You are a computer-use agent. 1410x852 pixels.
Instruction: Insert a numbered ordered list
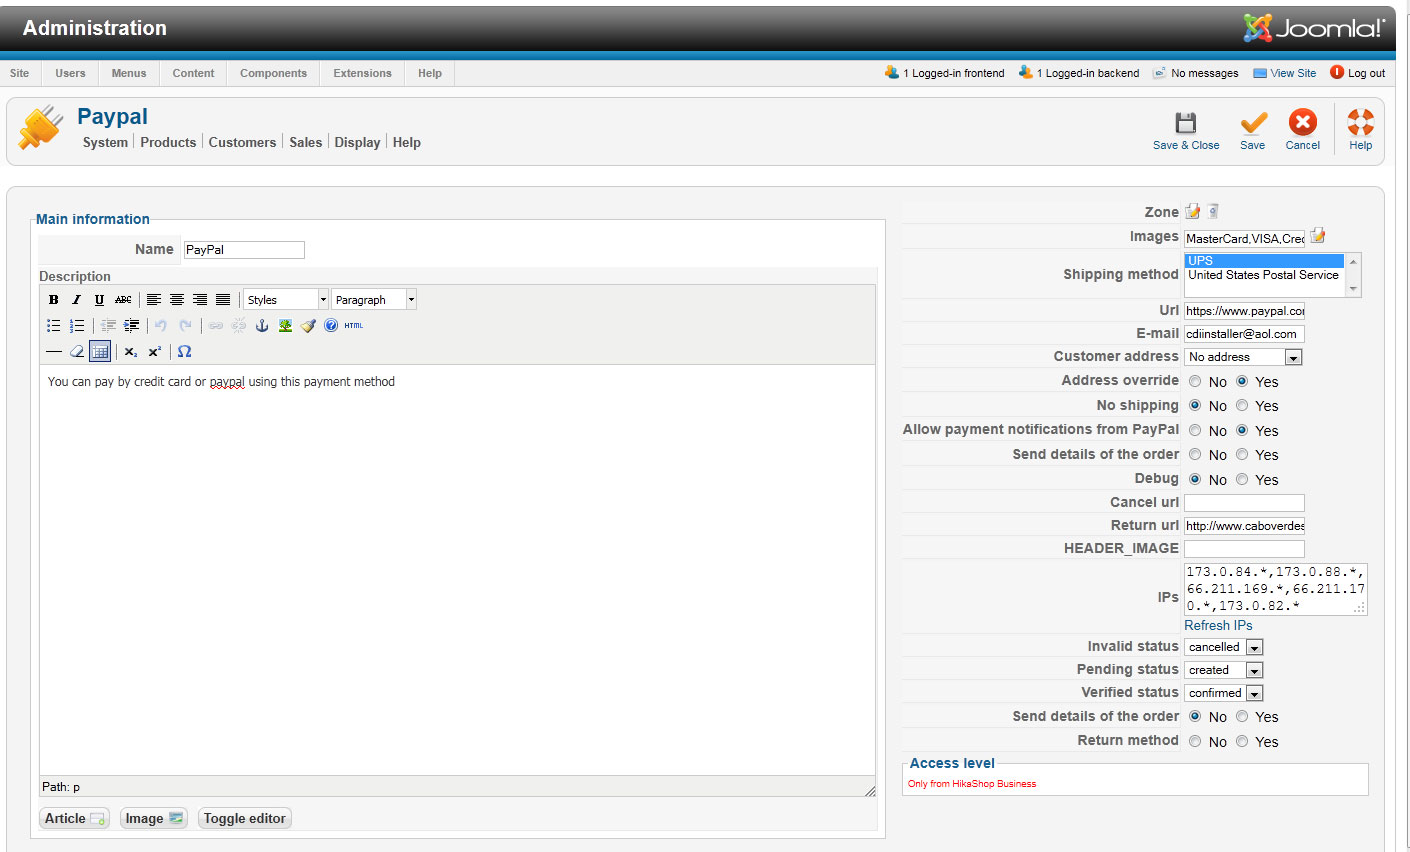[77, 326]
